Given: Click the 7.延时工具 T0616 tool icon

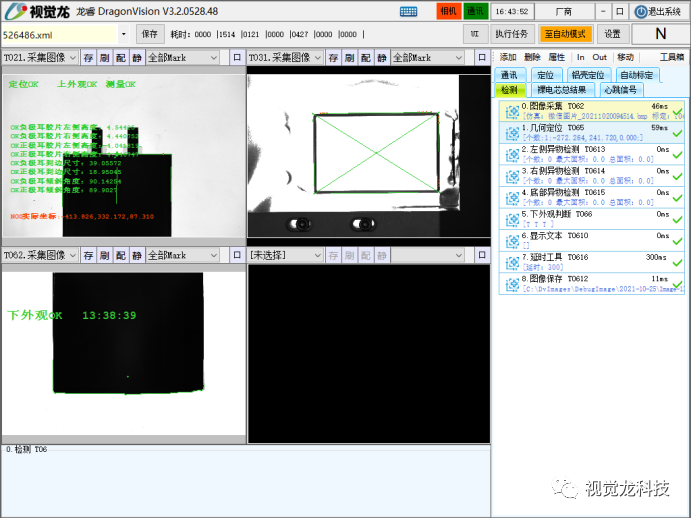Looking at the screenshot, I should click(511, 262).
